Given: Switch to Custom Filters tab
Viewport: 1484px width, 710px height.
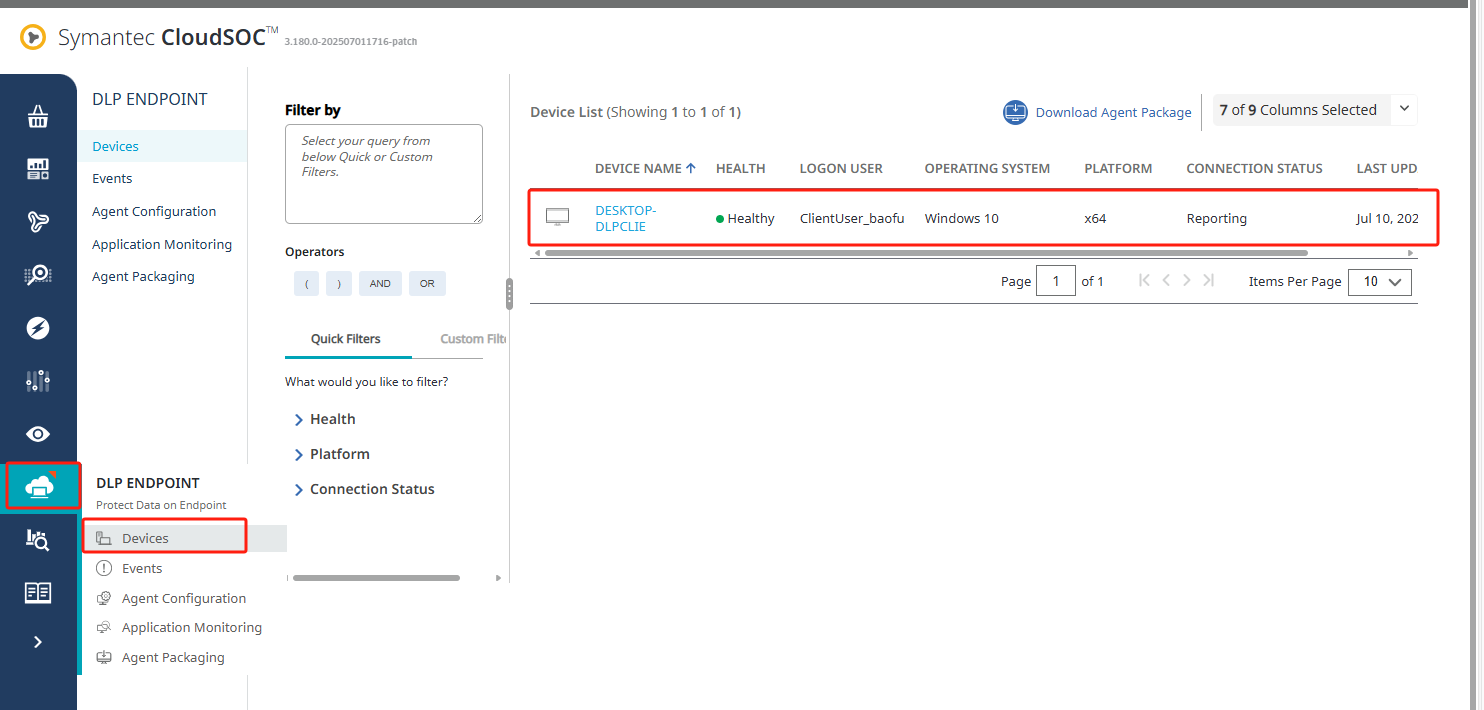Looking at the screenshot, I should click(x=473, y=339).
